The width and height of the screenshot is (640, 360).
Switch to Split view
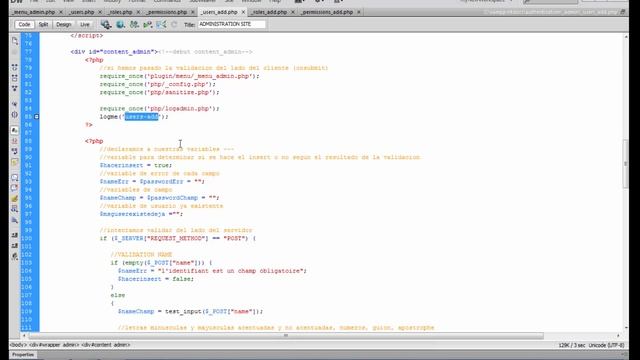pos(43,24)
